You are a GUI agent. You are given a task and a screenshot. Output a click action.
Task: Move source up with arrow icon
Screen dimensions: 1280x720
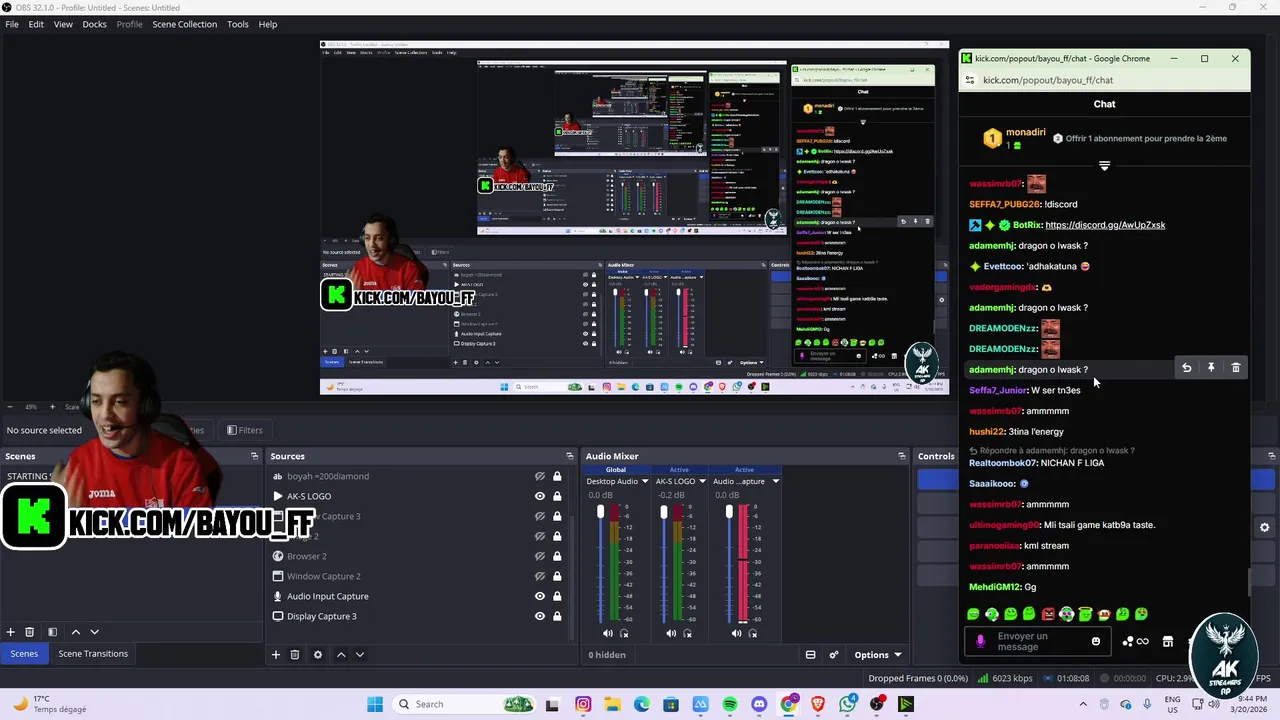click(x=341, y=654)
